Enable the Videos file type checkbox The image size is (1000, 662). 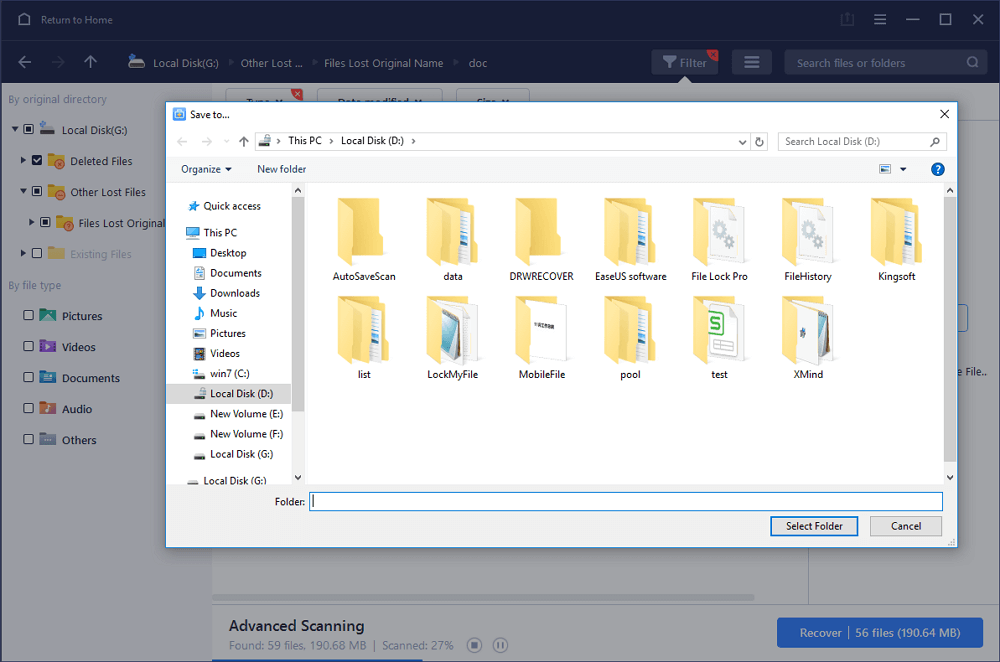28,347
